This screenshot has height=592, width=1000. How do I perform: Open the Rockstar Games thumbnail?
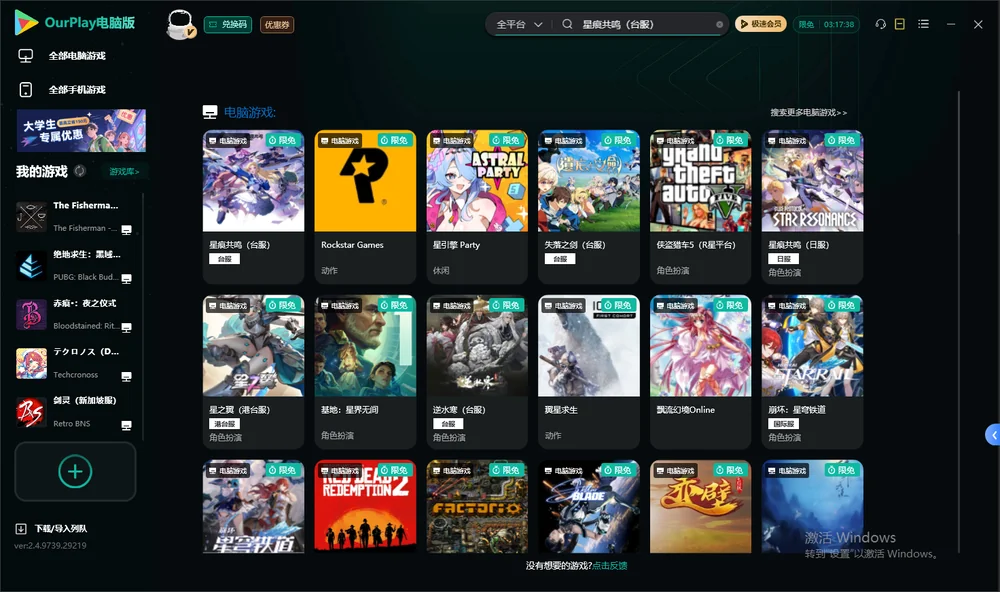coord(365,181)
